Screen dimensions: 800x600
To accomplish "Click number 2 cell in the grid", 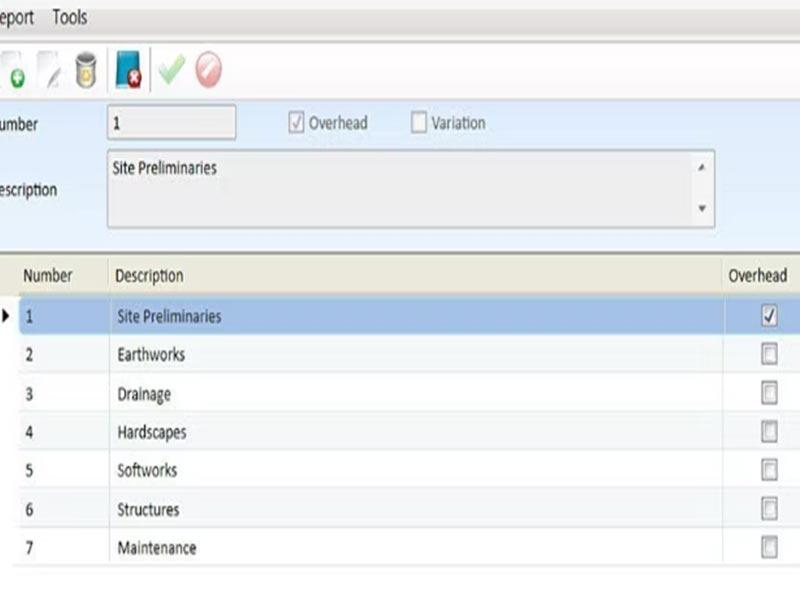I will 64,354.
